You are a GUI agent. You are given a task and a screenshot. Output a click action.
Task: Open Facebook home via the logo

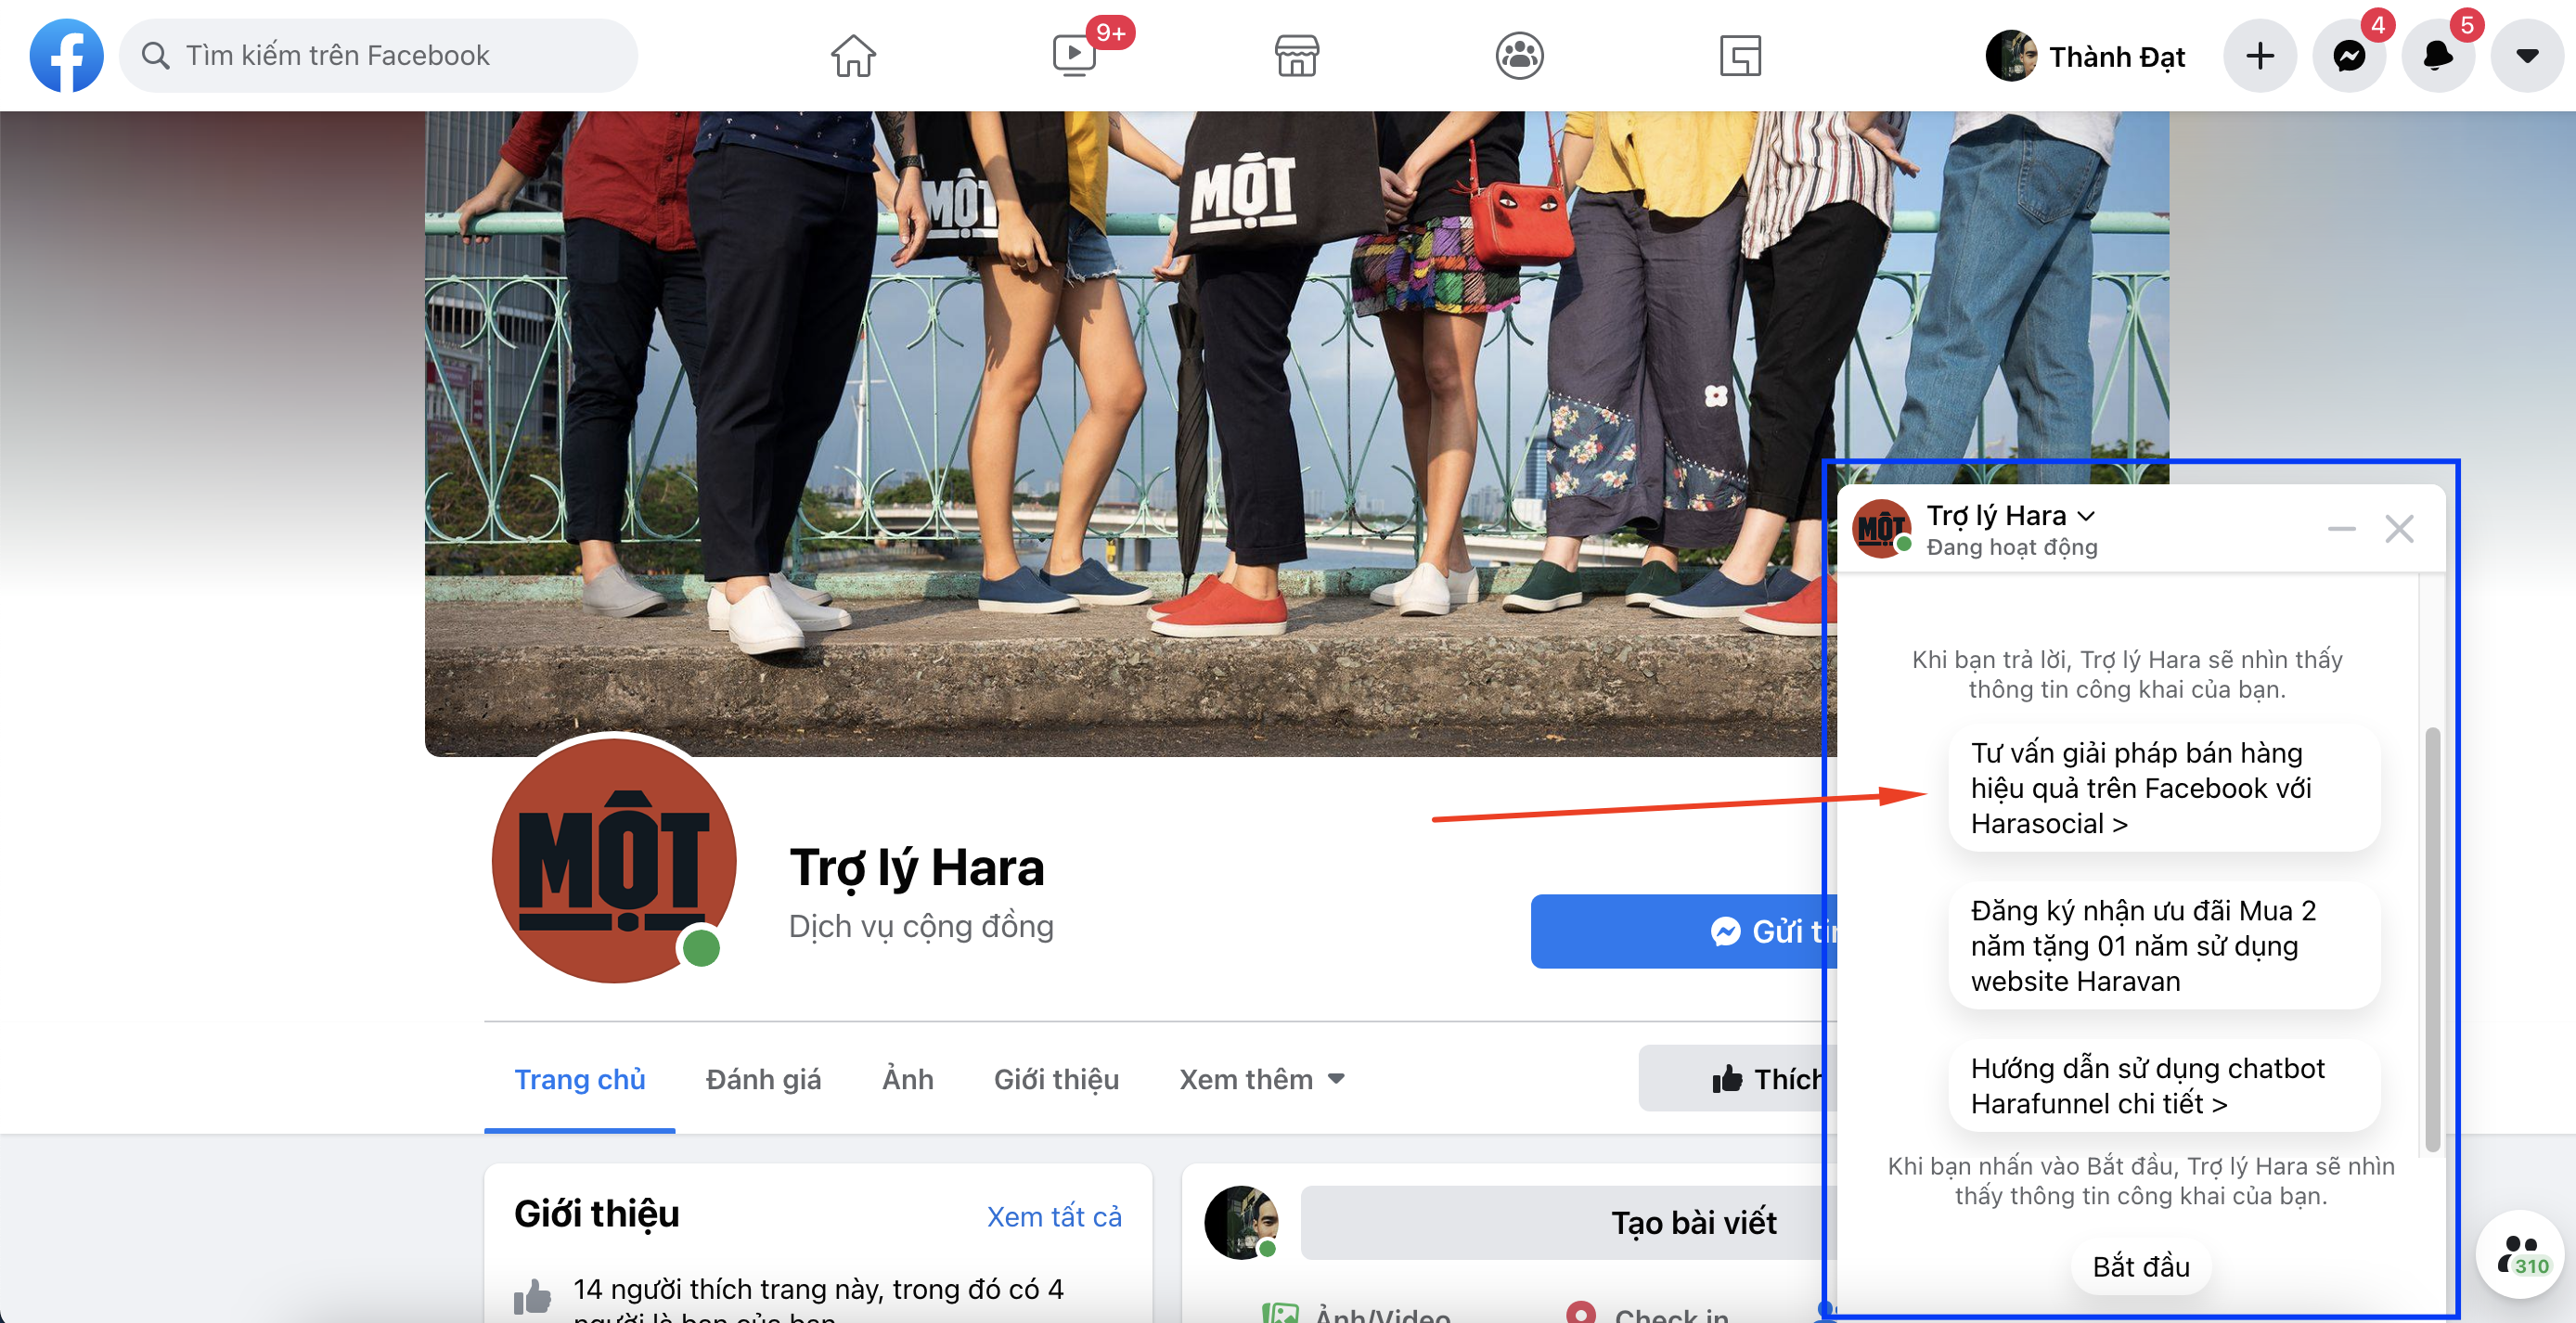[66, 55]
